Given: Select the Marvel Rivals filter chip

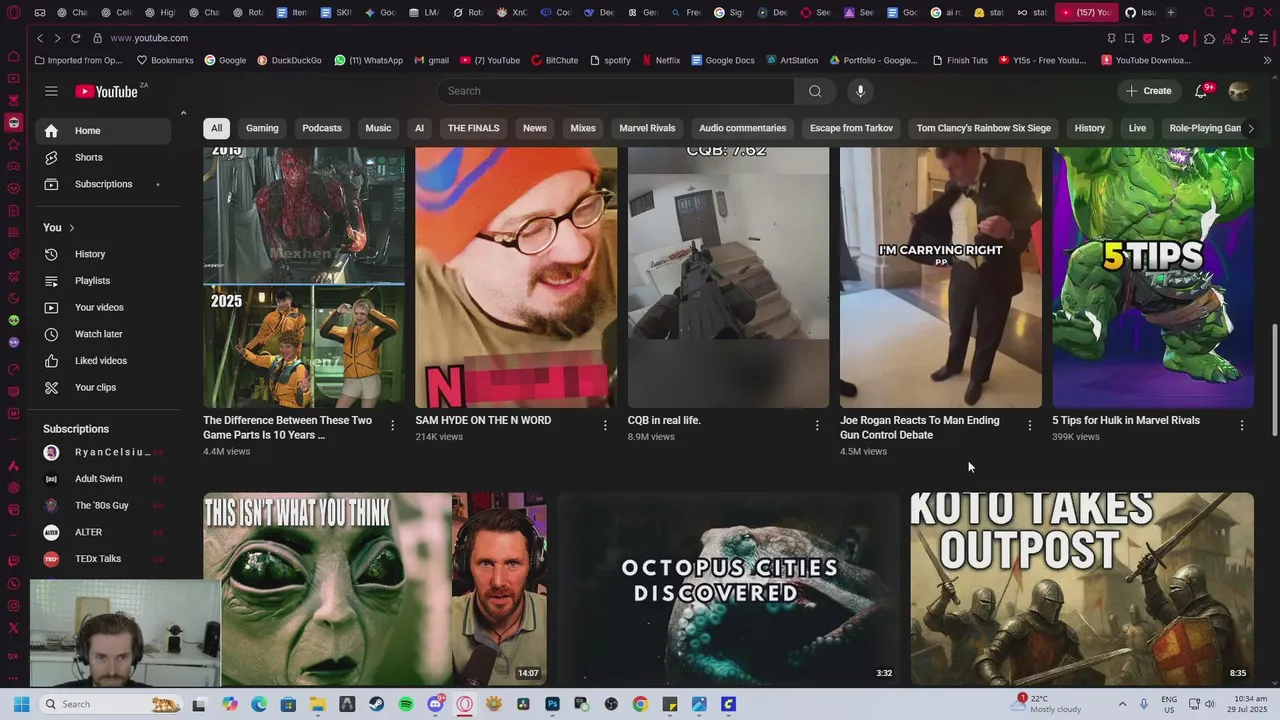Looking at the screenshot, I should [x=647, y=128].
